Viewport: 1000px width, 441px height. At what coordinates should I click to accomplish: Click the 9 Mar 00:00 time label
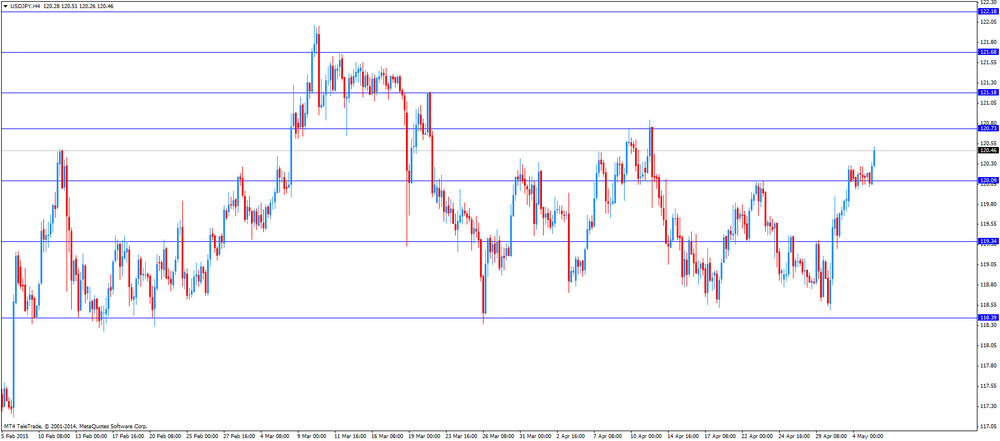click(312, 437)
